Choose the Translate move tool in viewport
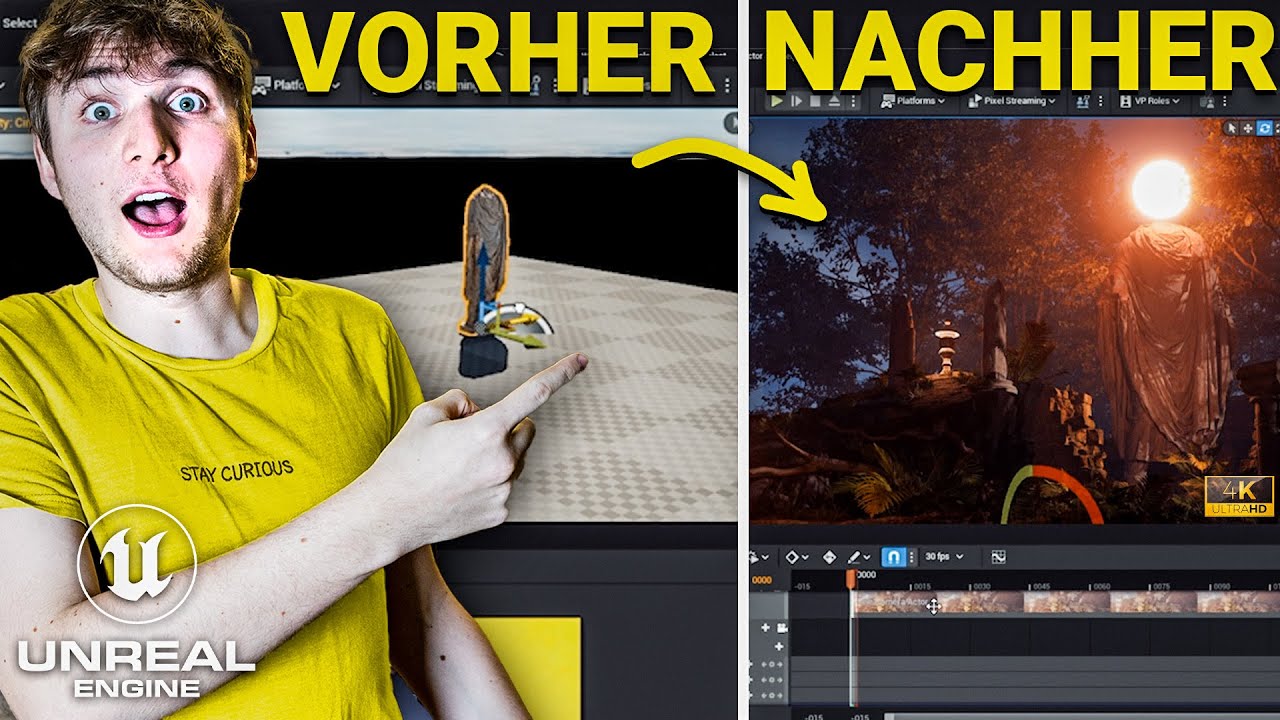1280x720 pixels. pyautogui.click(x=1247, y=128)
